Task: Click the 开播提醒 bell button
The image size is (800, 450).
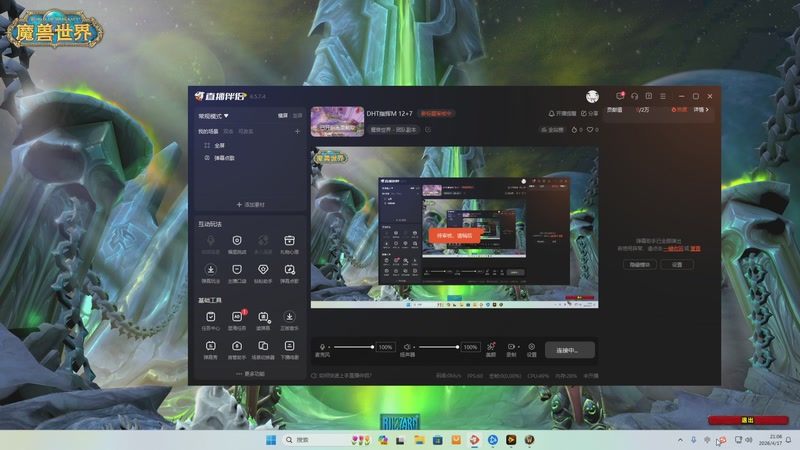Action: click(x=562, y=113)
